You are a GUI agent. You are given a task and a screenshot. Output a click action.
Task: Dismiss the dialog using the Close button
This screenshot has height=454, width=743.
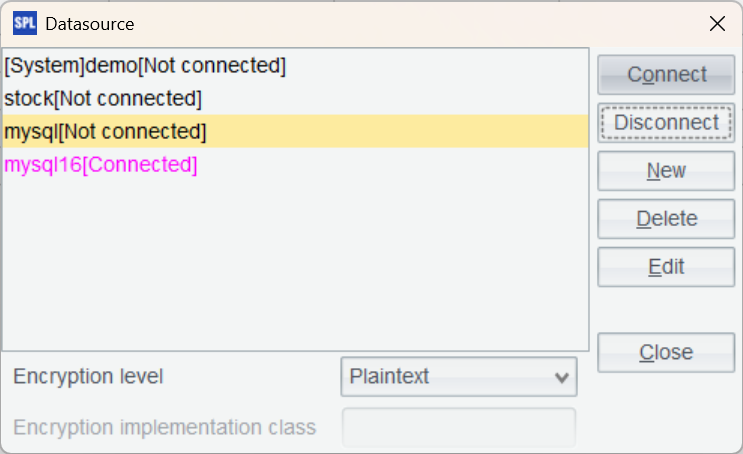pos(666,352)
